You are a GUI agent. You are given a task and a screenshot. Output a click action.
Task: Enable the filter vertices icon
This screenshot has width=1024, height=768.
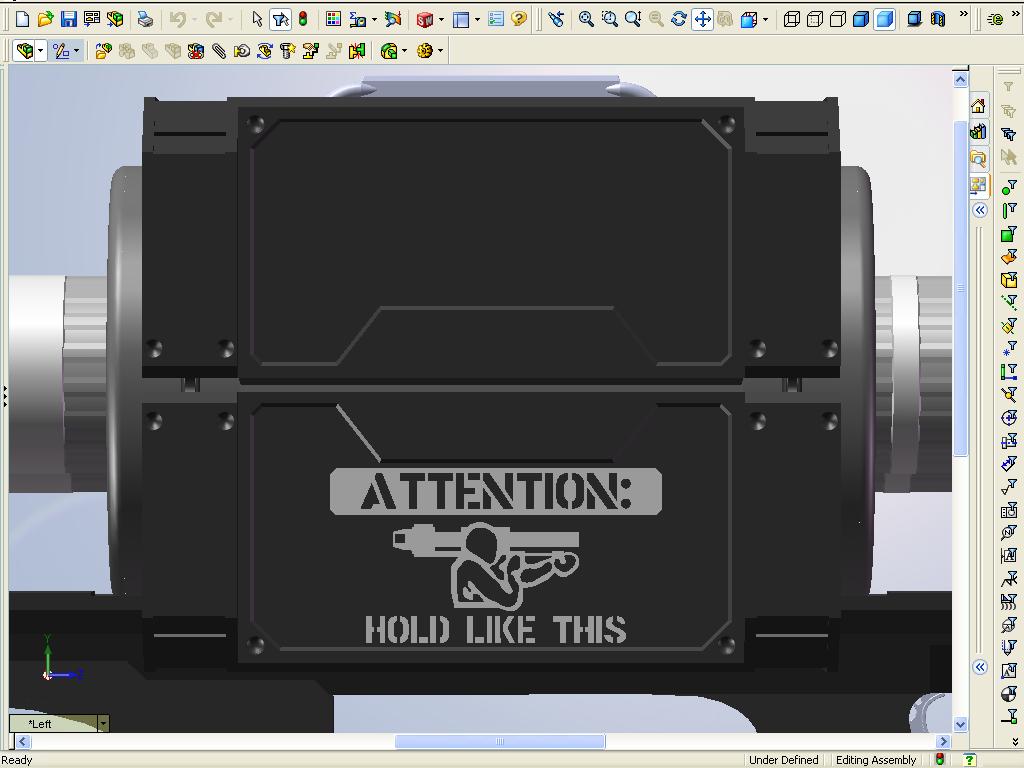[x=1009, y=189]
